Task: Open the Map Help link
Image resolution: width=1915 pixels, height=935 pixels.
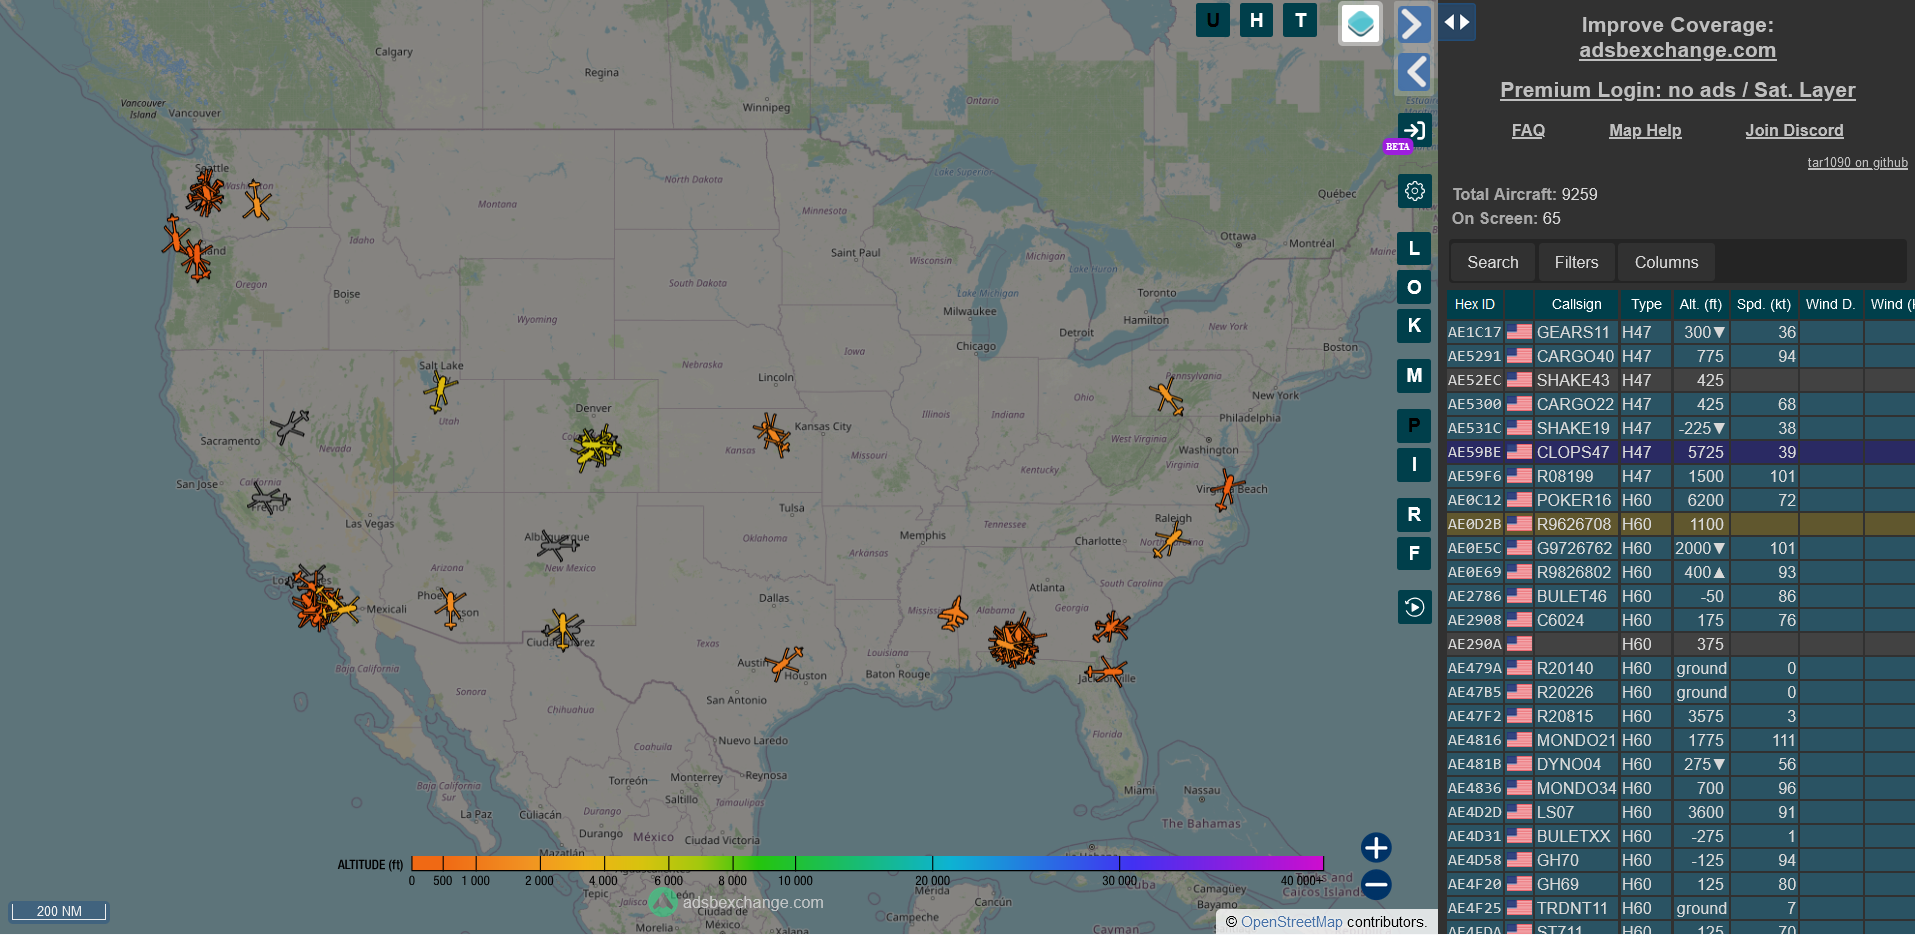Action: click(1645, 130)
